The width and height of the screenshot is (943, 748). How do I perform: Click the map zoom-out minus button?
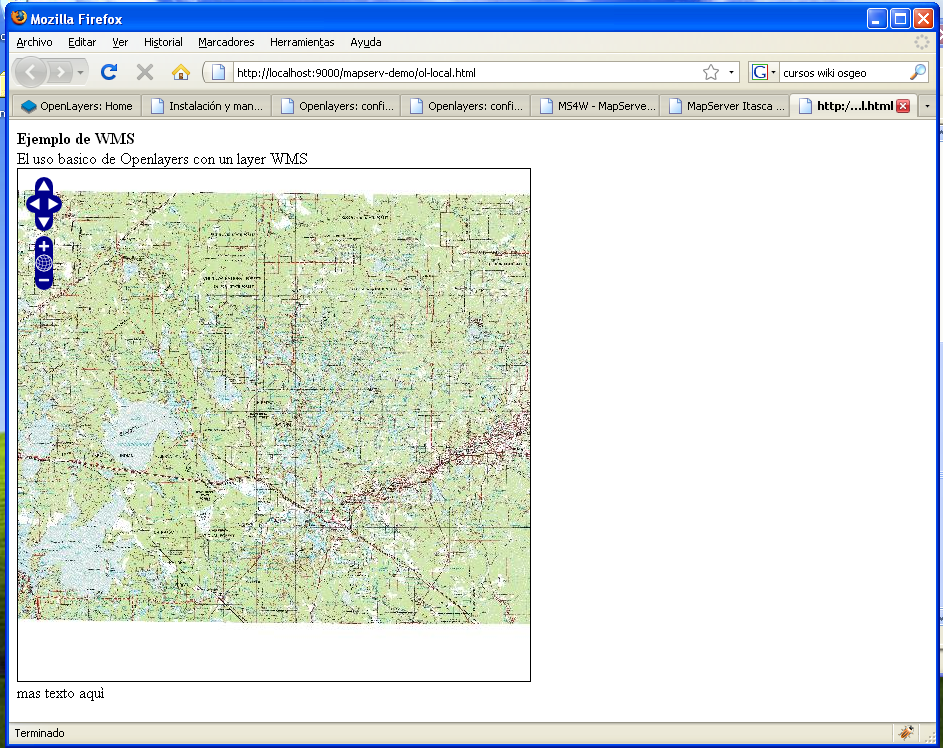pyautogui.click(x=44, y=281)
